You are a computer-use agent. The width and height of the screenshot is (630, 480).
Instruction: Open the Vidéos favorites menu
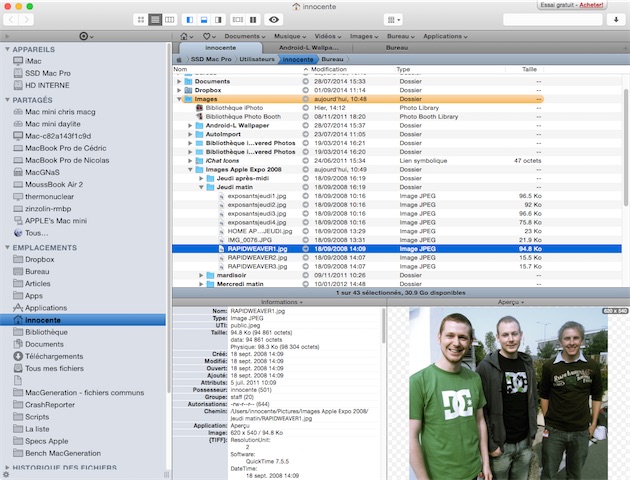click(328, 36)
